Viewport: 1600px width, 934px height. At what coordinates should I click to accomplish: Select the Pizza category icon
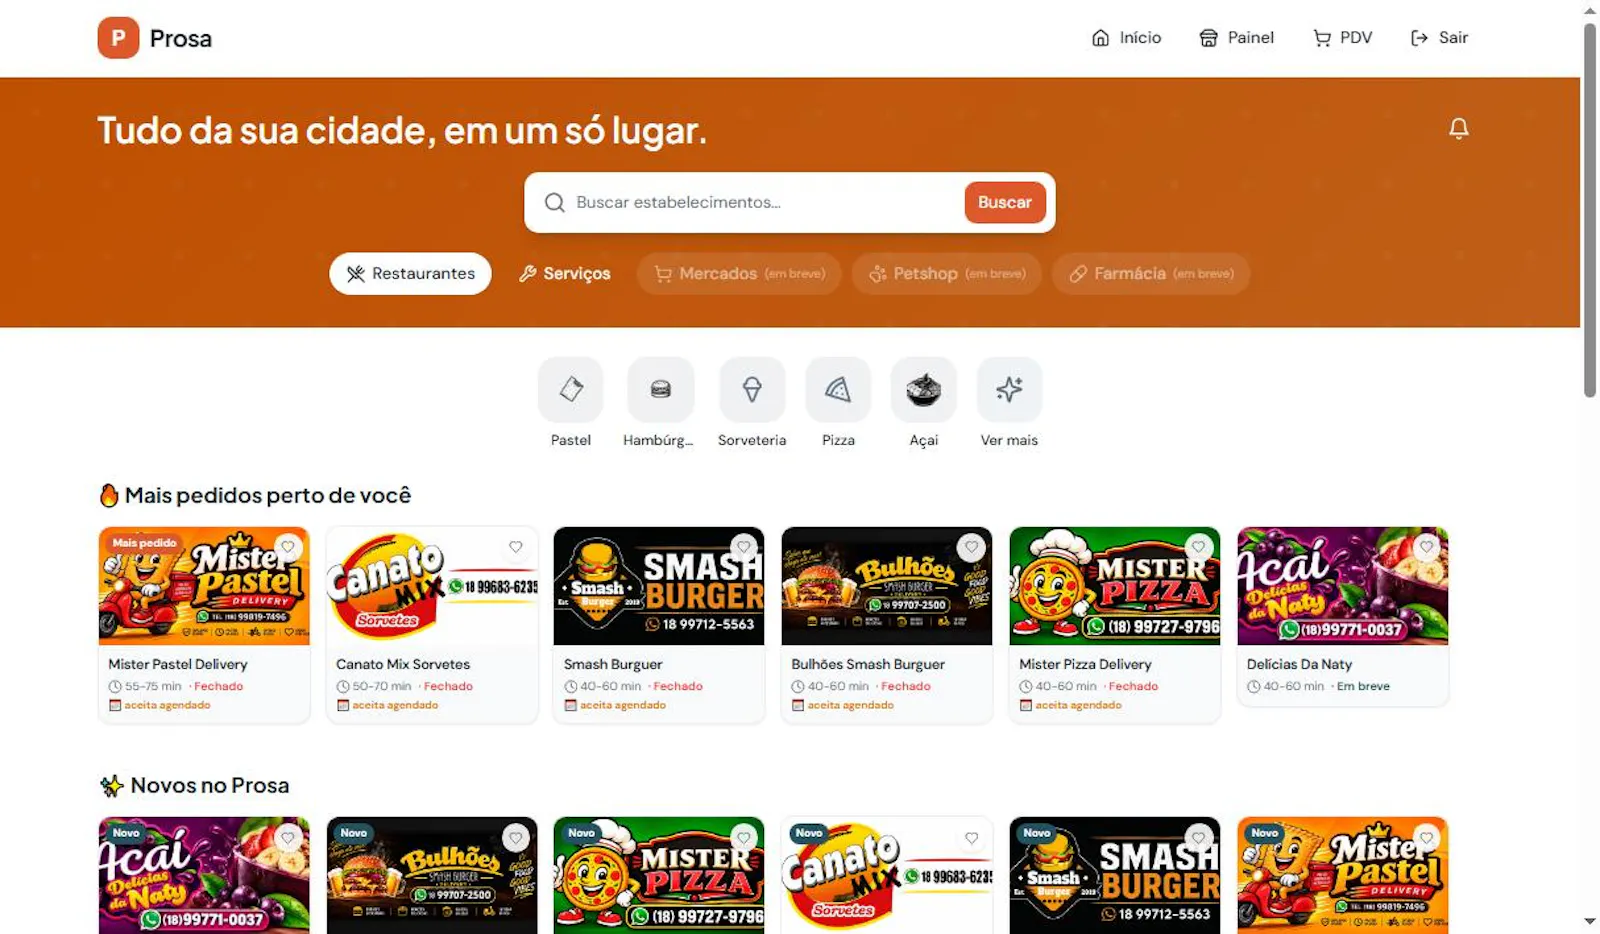[838, 389]
